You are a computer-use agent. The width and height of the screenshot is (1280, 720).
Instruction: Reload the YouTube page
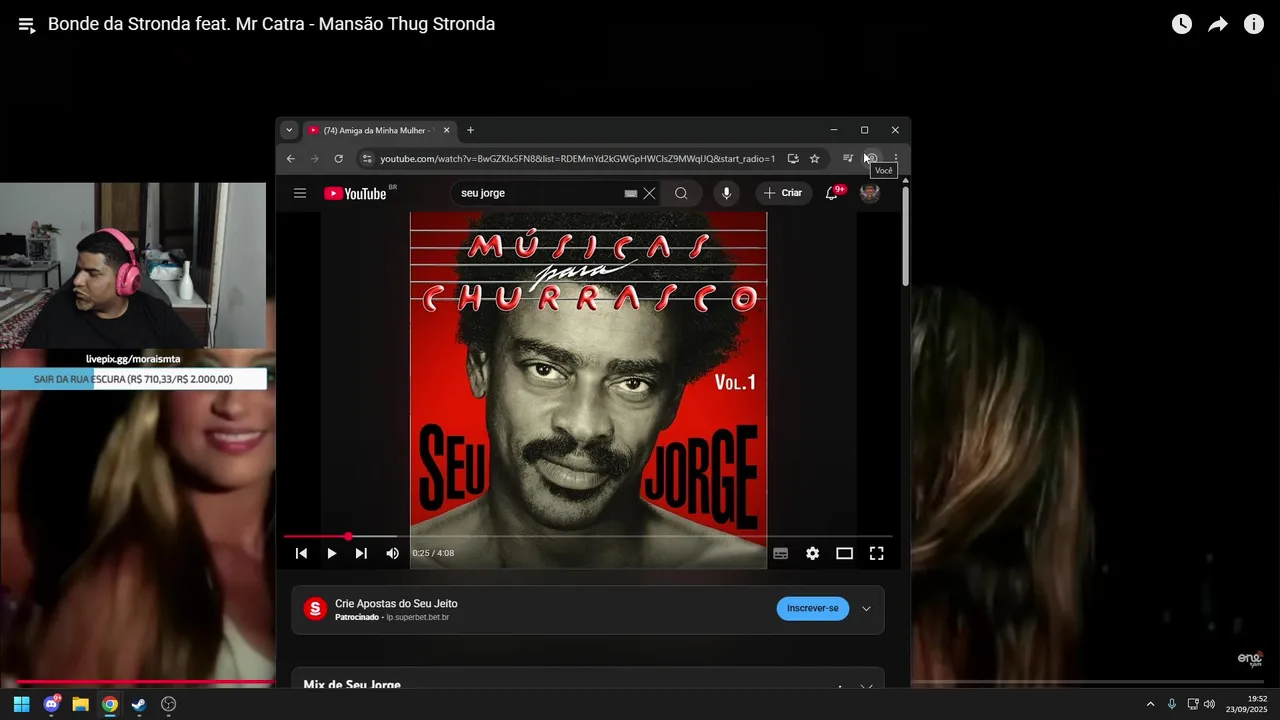pyautogui.click(x=339, y=158)
